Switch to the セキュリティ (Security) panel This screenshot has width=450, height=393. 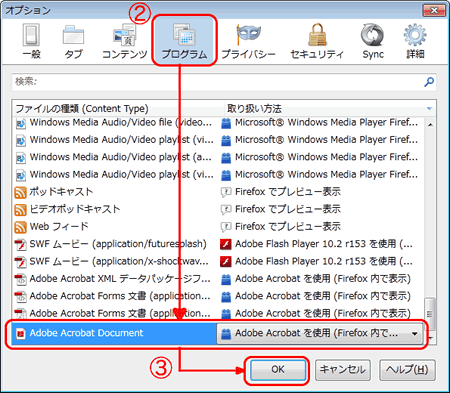[x=317, y=41]
